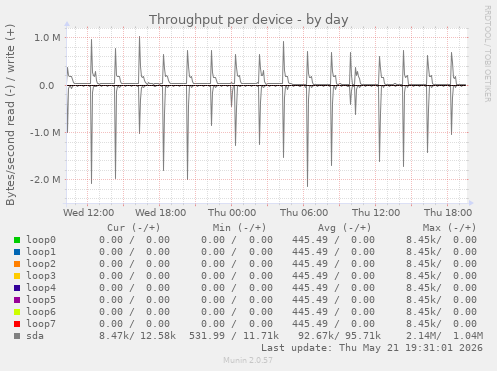The height and width of the screenshot is (371, 497).
Task: Click the 'loop7' legend label
Action: tap(41, 324)
